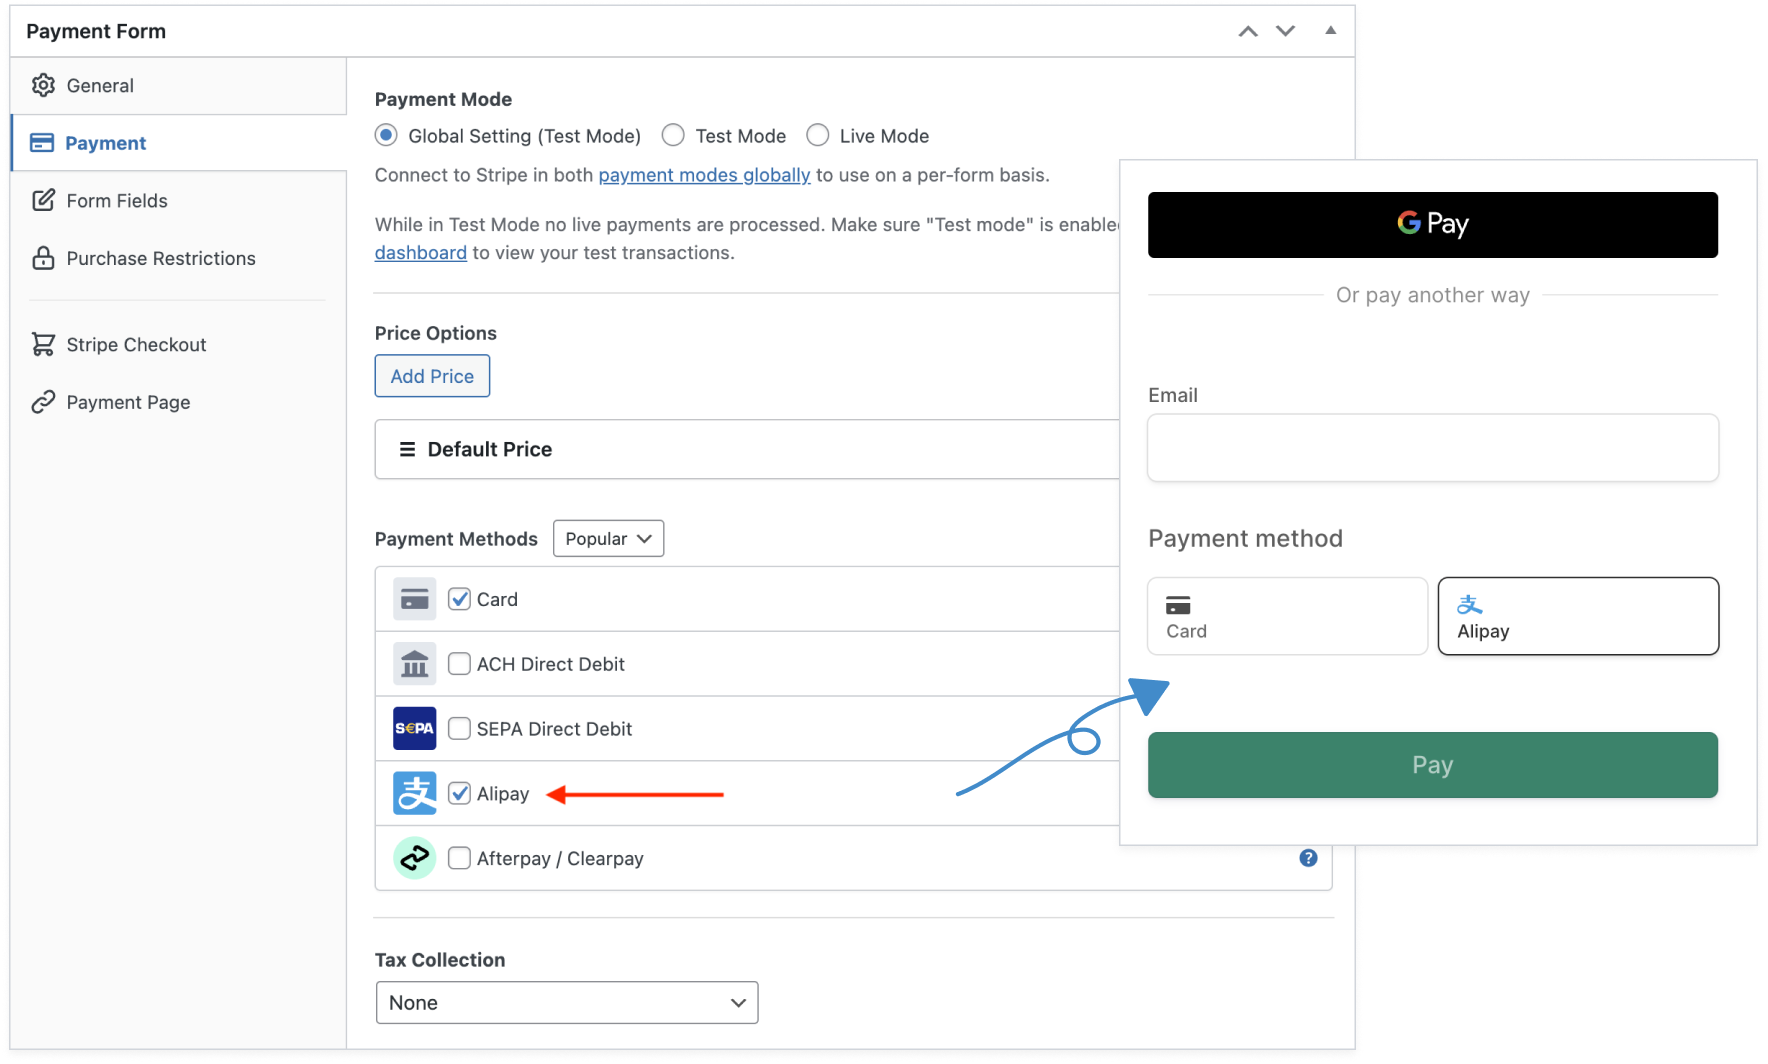
Task: Click the SEPA Direct Debit logo icon
Action: pyautogui.click(x=414, y=729)
